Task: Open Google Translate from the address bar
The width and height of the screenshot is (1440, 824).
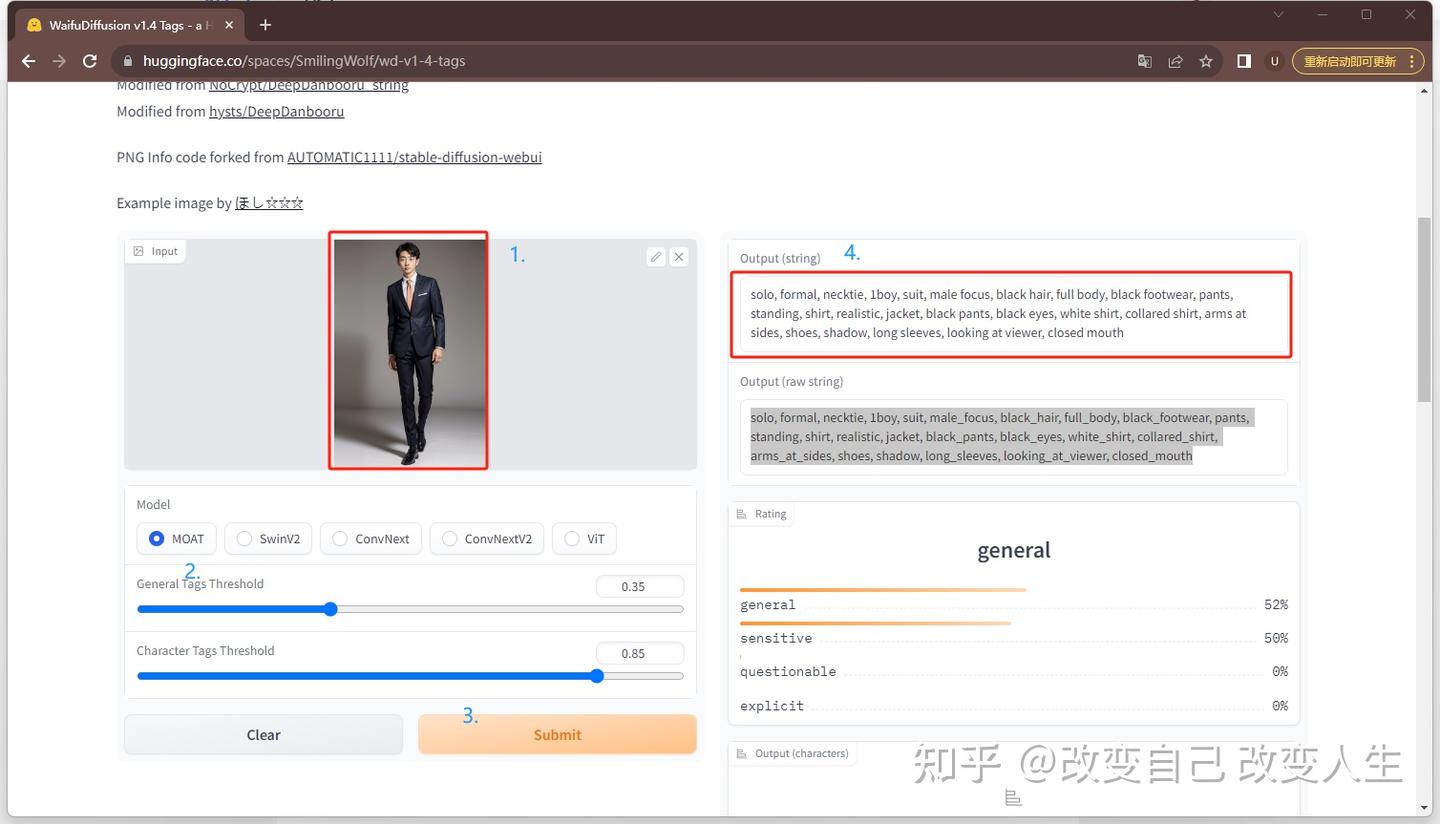Action: pyautogui.click(x=1144, y=61)
